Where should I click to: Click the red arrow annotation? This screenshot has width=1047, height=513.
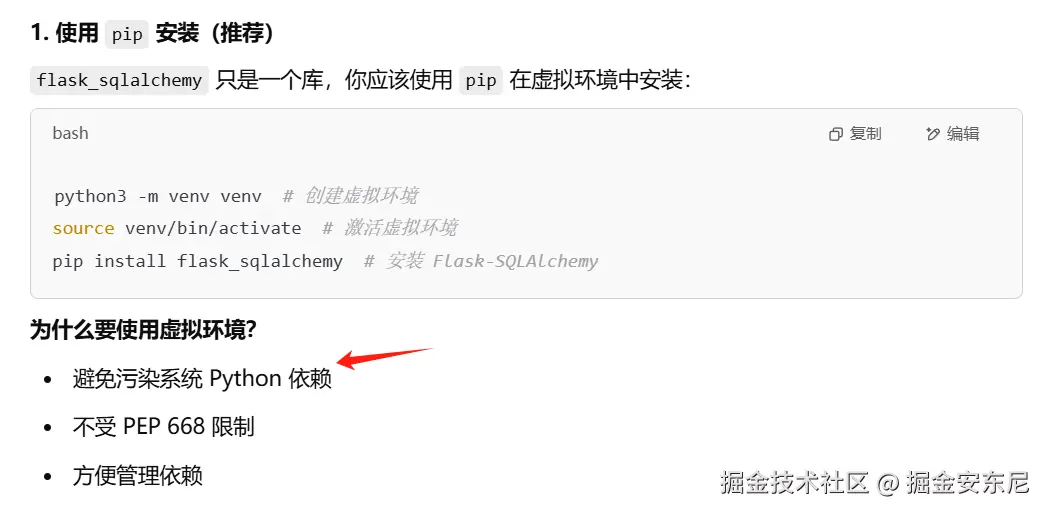[385, 357]
